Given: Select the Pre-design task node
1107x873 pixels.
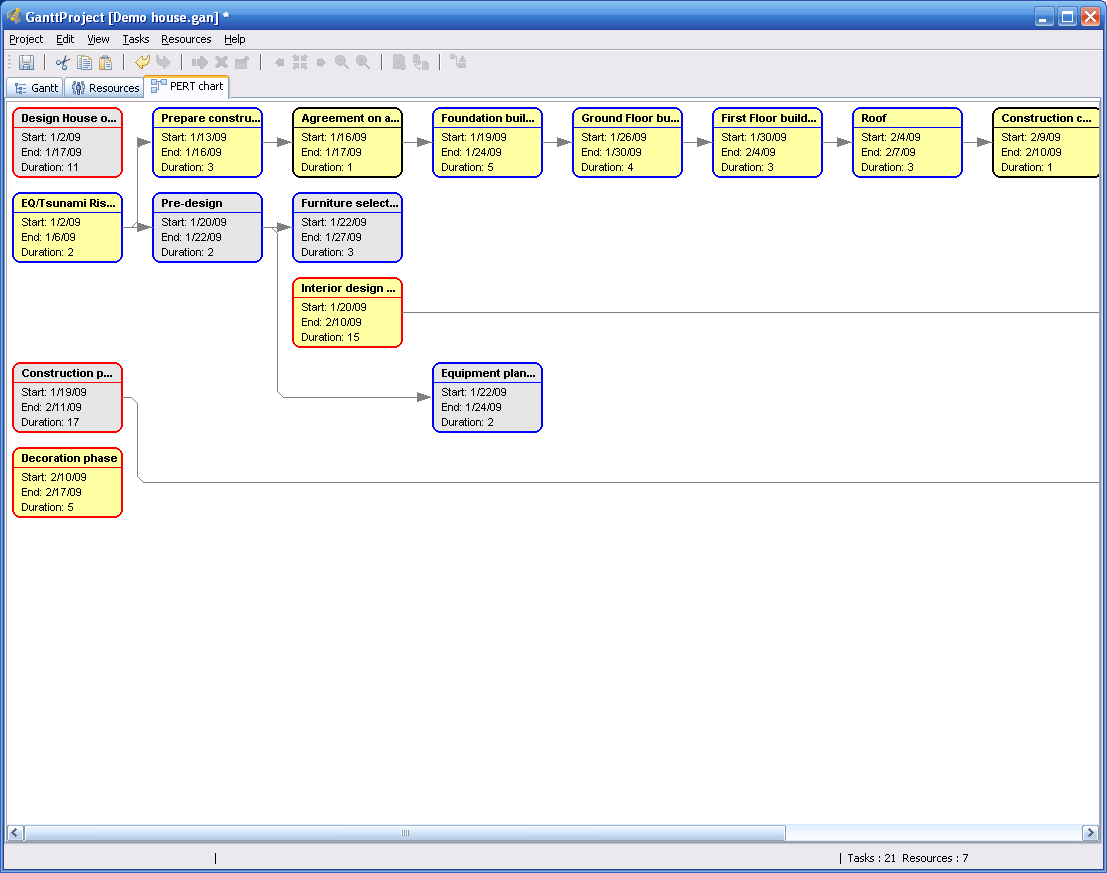Looking at the screenshot, I should (x=207, y=228).
